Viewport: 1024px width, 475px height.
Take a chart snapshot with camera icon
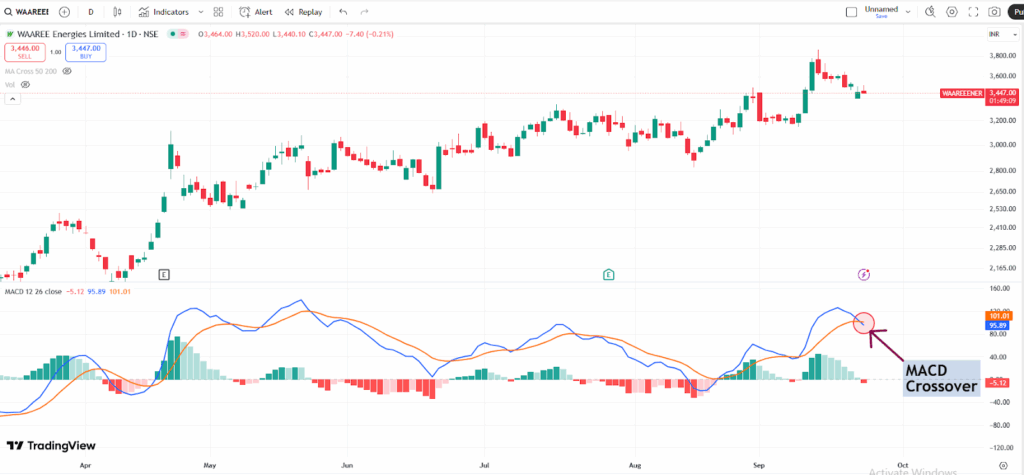[x=994, y=12]
